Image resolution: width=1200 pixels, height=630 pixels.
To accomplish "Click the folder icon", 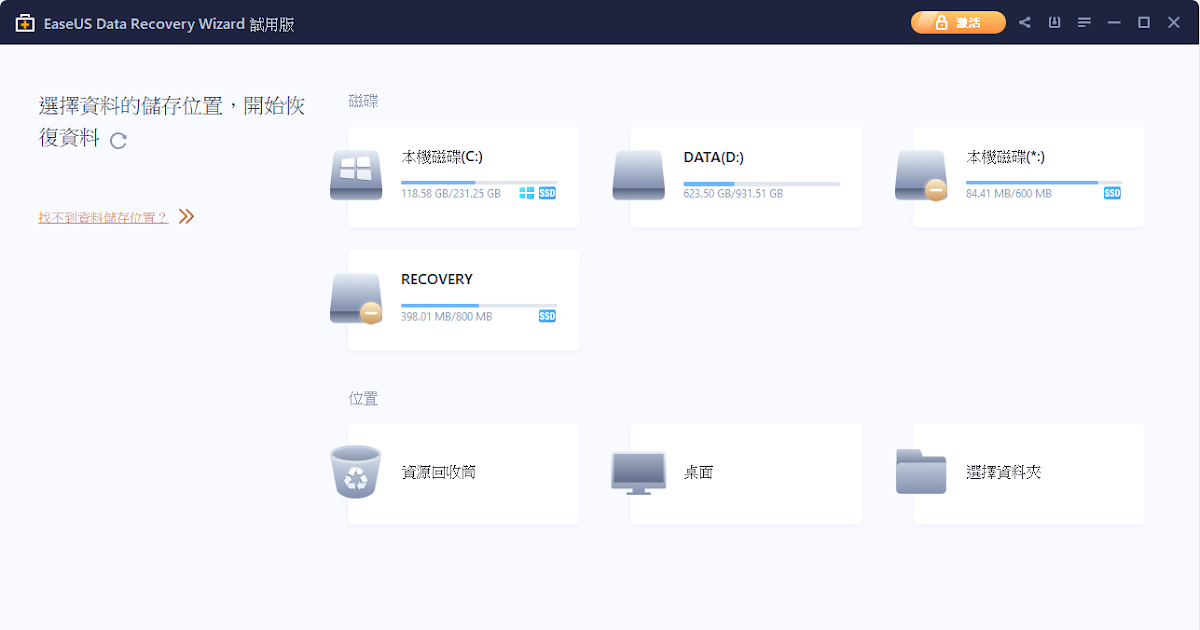I will pyautogui.click(x=921, y=472).
